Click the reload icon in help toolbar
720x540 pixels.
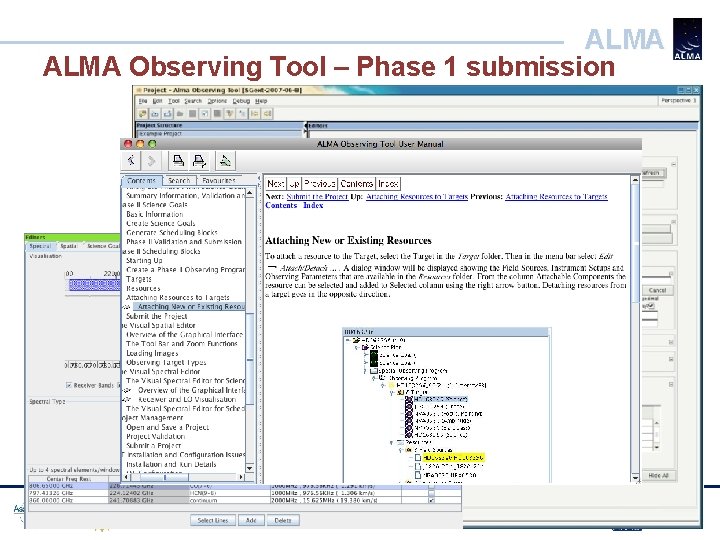tap(225, 161)
